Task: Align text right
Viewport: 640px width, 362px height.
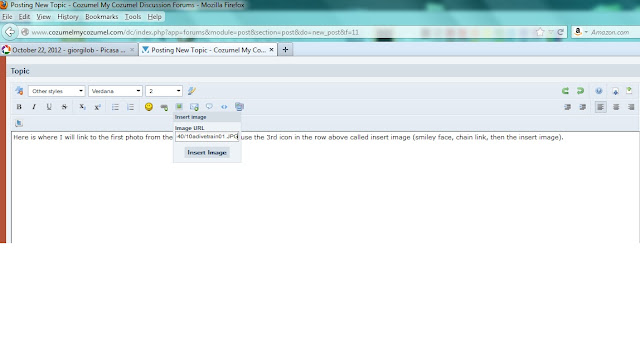Action: click(631, 107)
